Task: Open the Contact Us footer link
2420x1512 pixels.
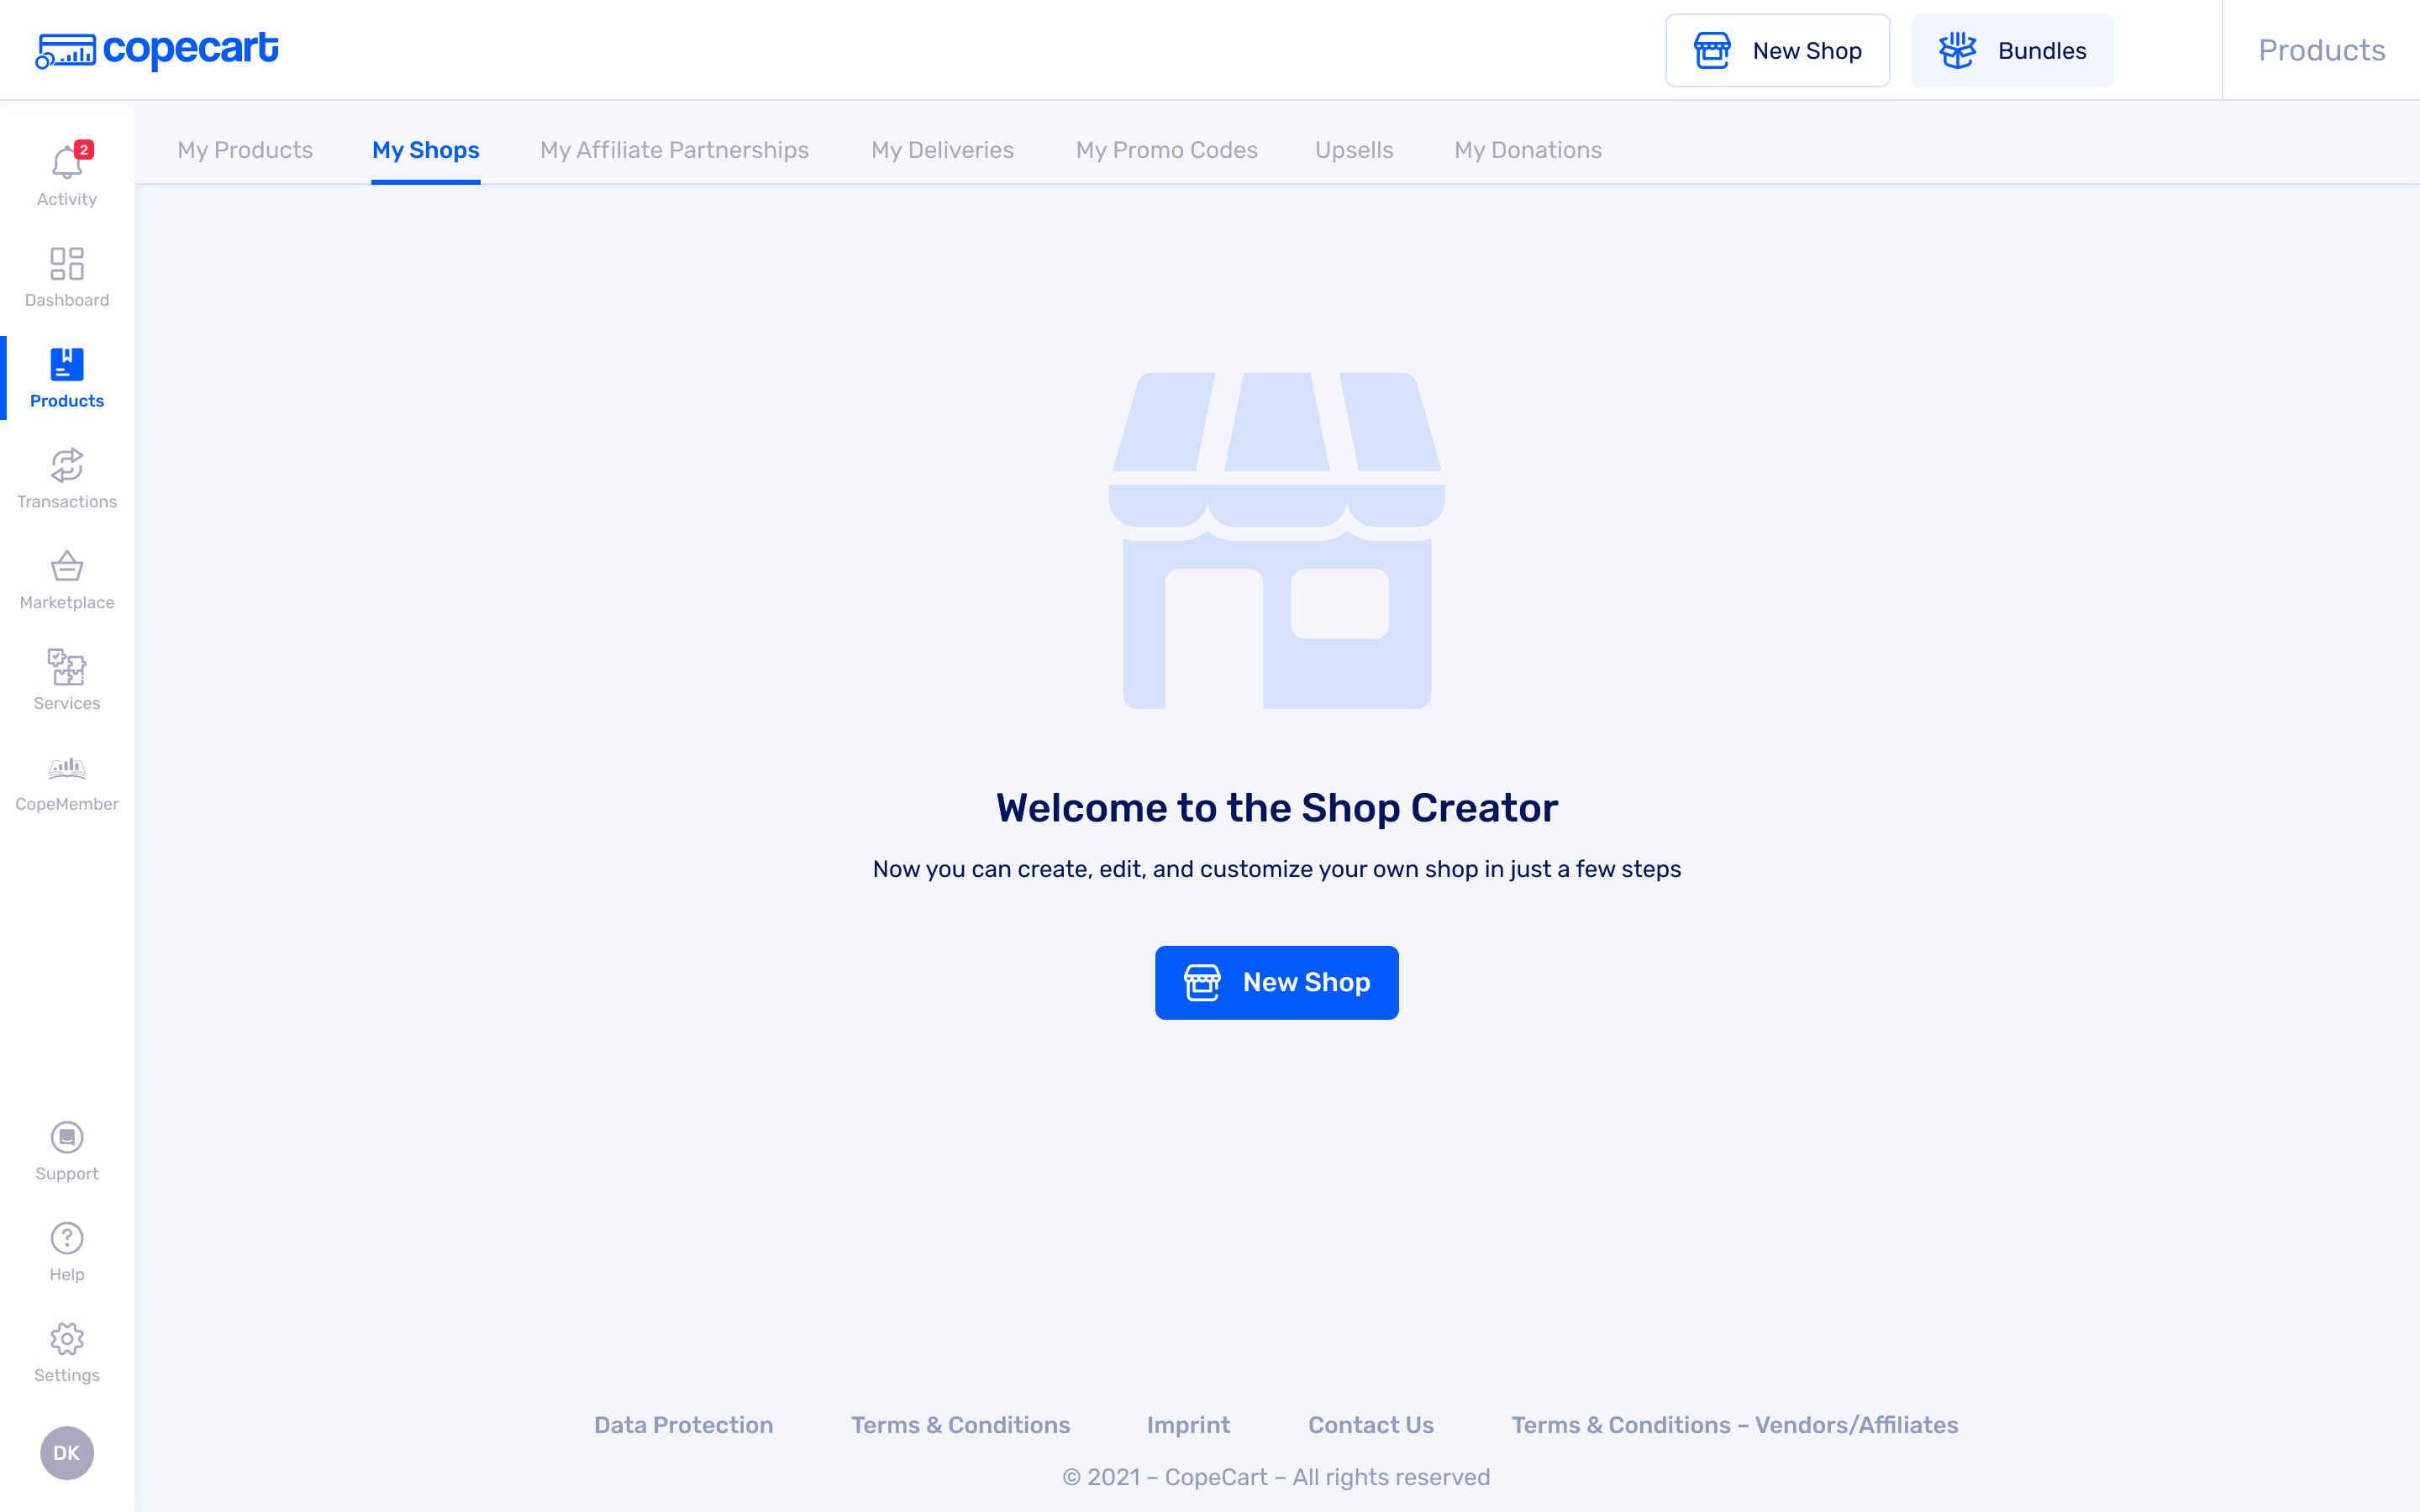Action: (x=1371, y=1425)
